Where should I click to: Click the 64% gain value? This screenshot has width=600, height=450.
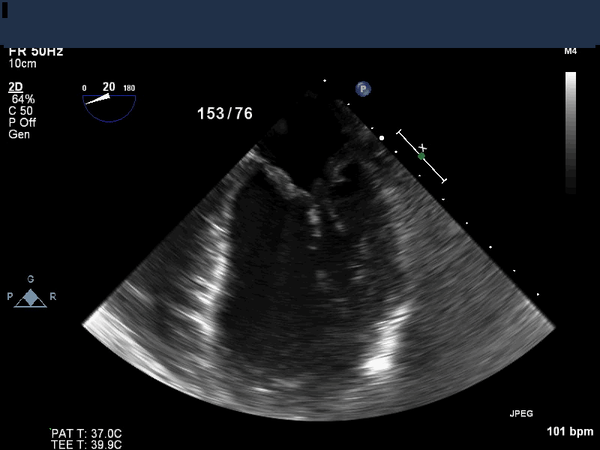[22, 99]
